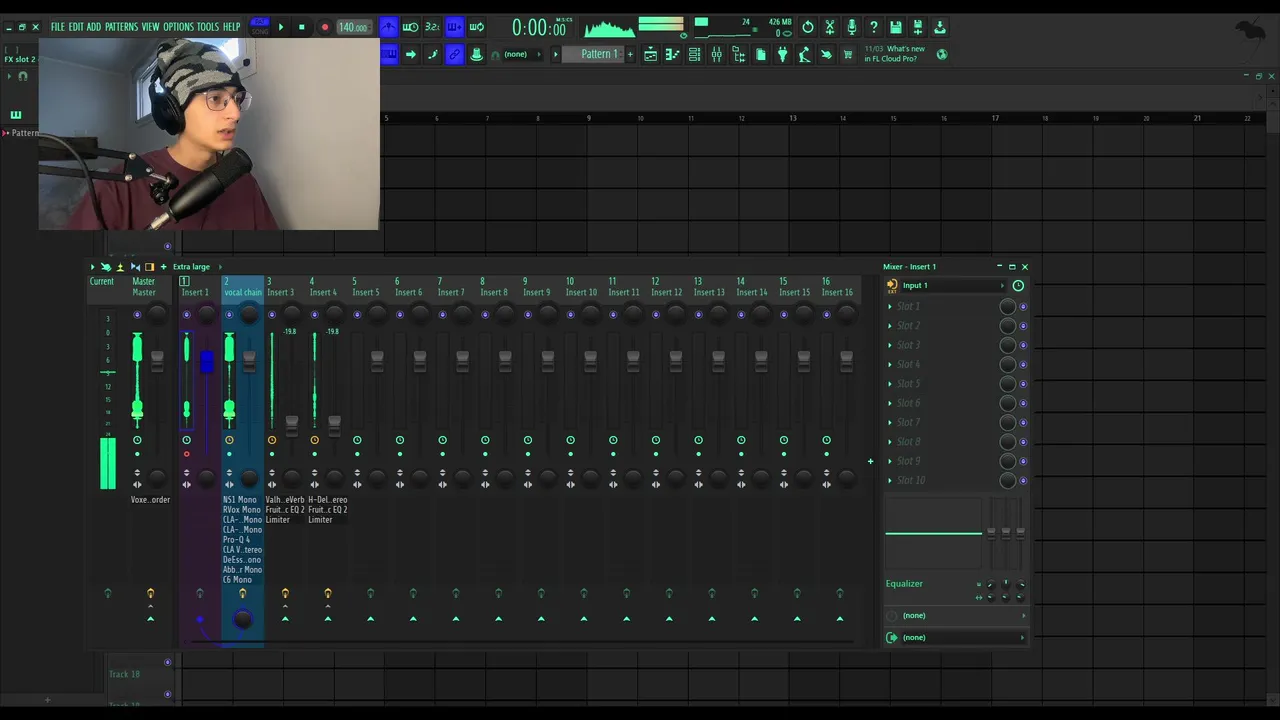Open the content library shopping cart icon

point(849,54)
